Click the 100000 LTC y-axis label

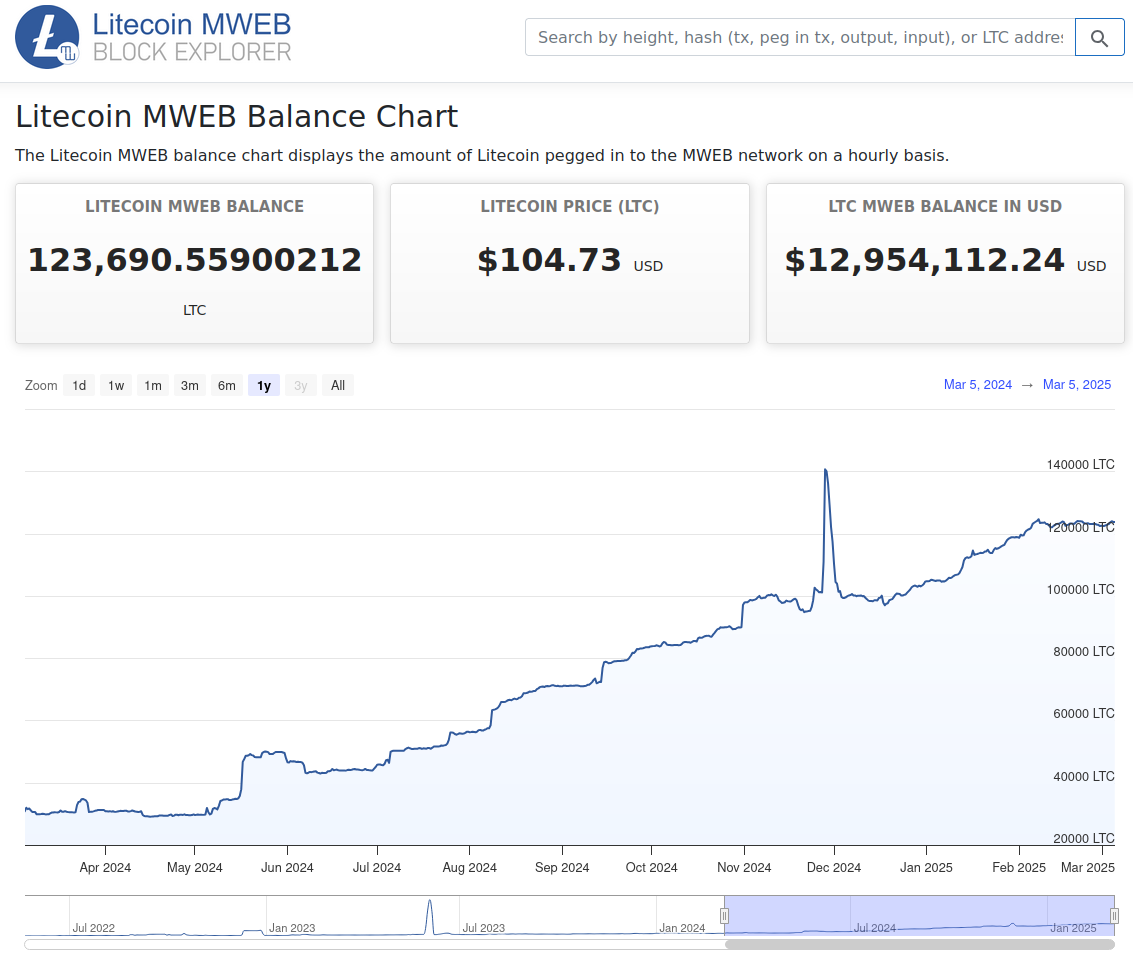[1080, 589]
